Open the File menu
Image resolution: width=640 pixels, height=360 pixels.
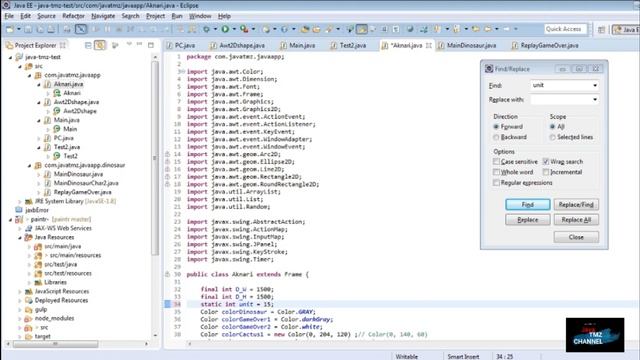pyautogui.click(x=9, y=16)
